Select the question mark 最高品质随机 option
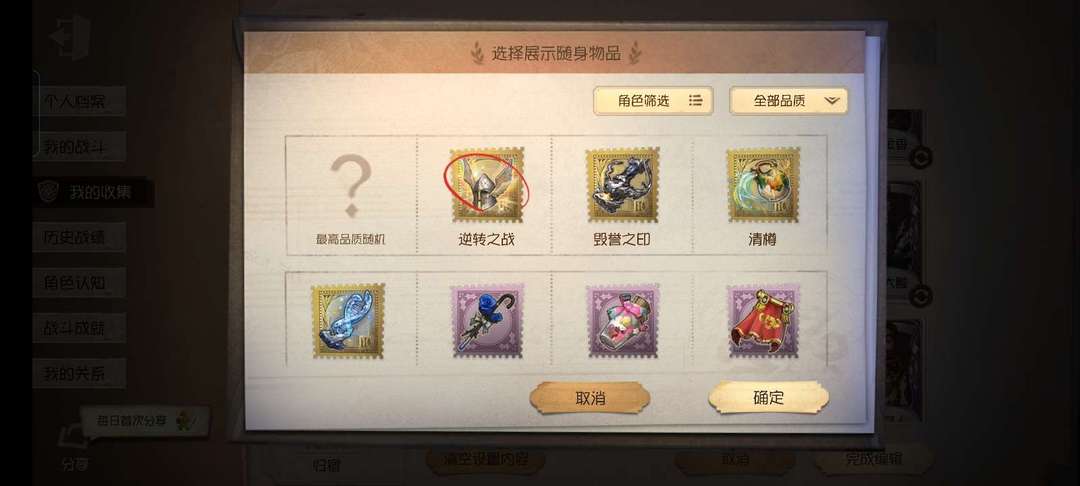The height and width of the screenshot is (486, 1080). [351, 196]
